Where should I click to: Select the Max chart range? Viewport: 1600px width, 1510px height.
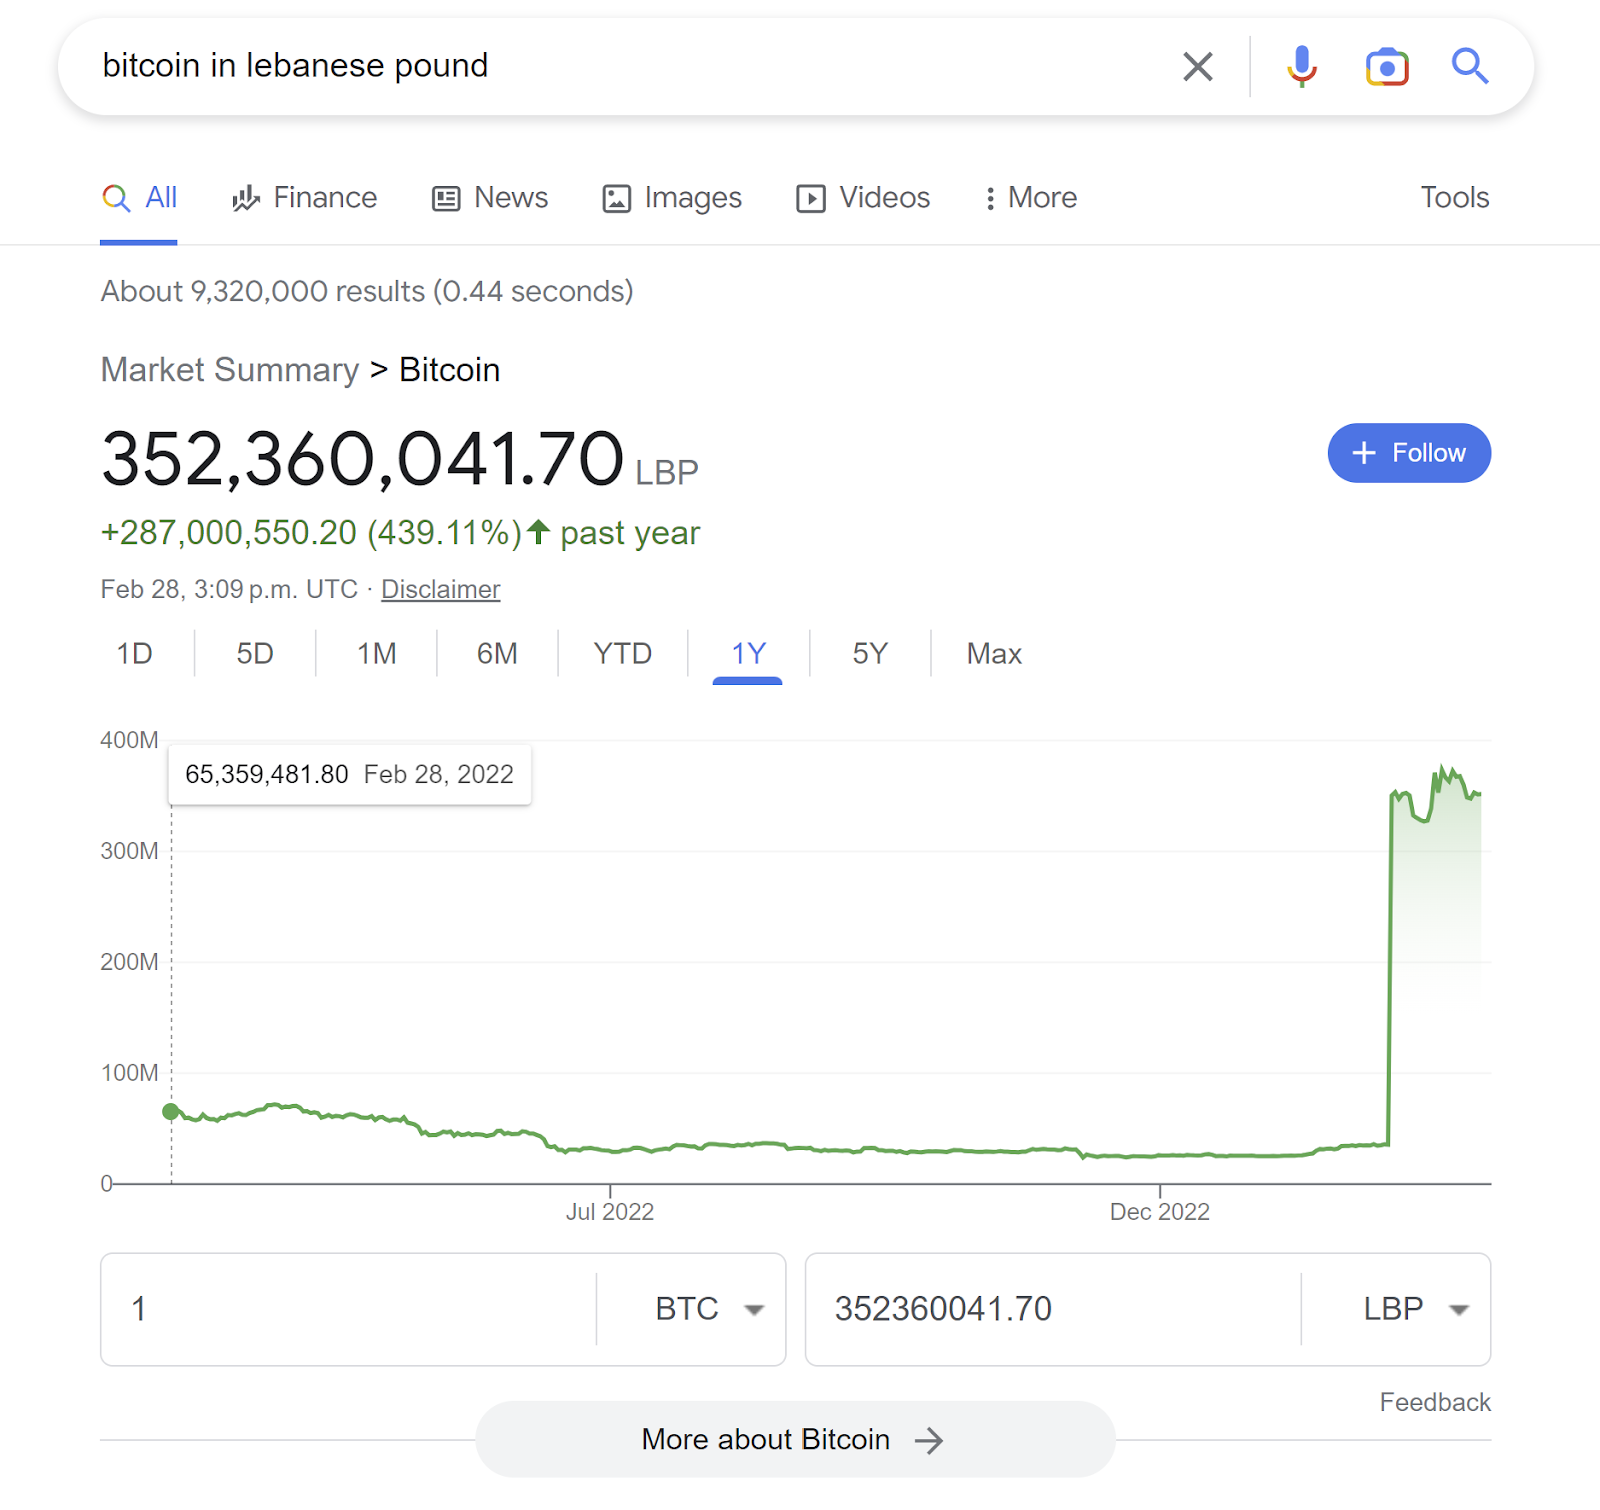tap(994, 654)
